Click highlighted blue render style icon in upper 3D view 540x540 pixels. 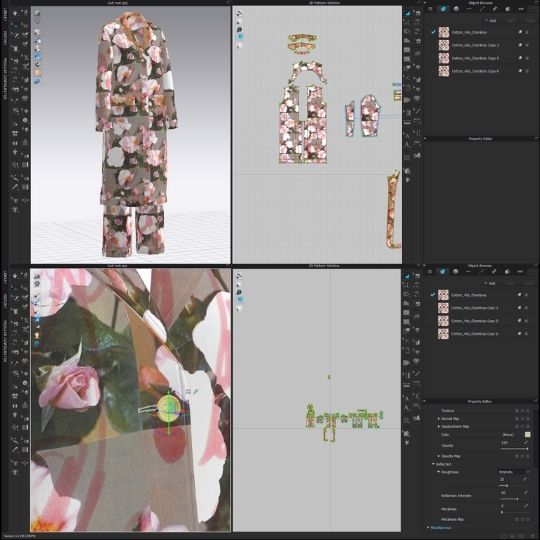pos(37,56)
